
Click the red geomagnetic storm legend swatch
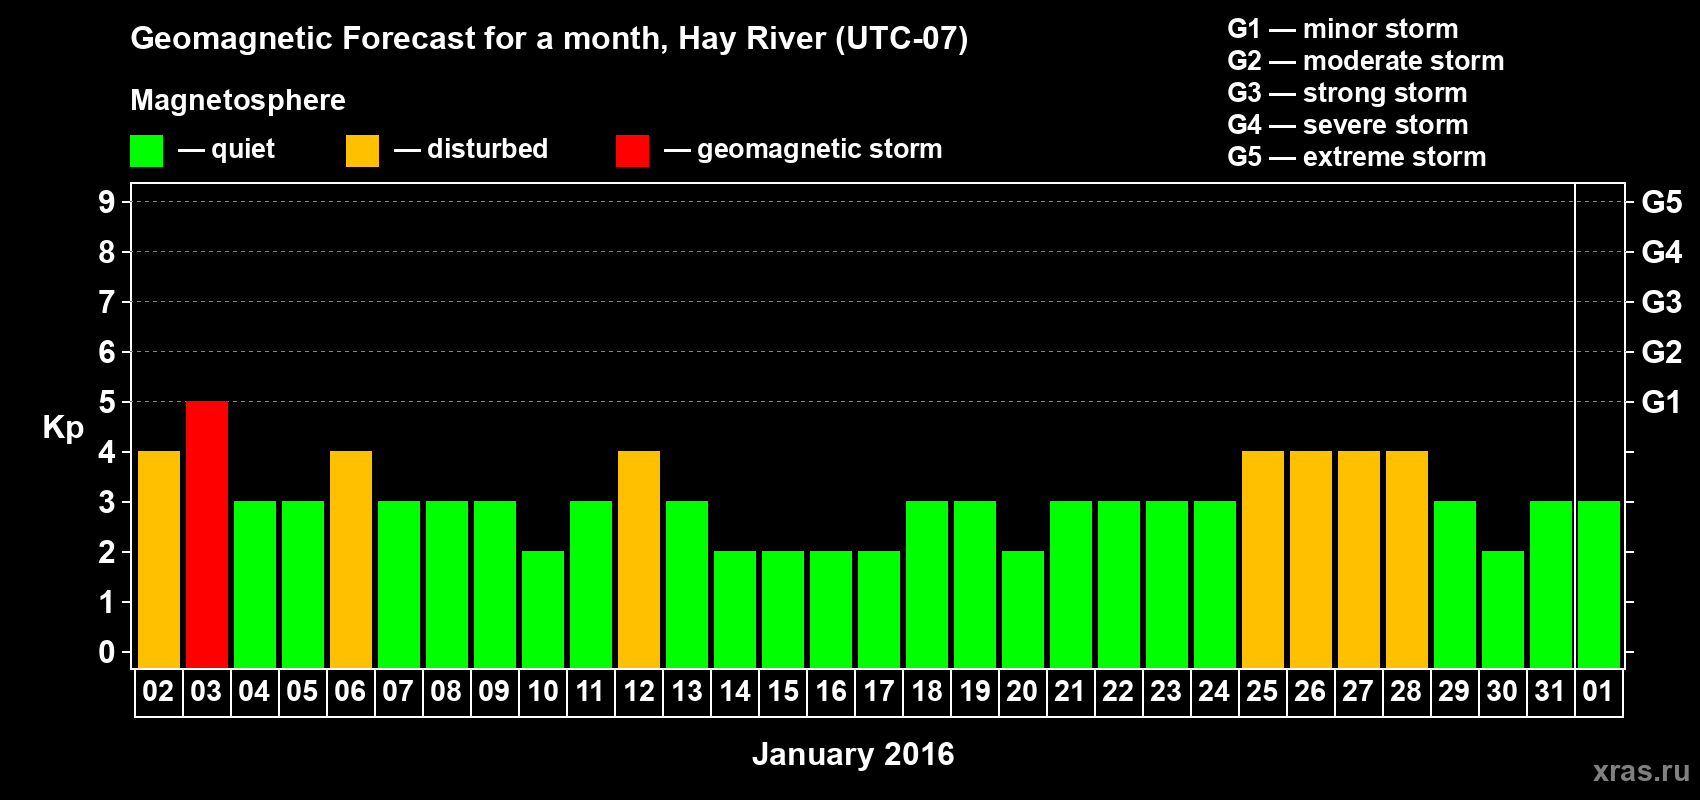click(632, 151)
